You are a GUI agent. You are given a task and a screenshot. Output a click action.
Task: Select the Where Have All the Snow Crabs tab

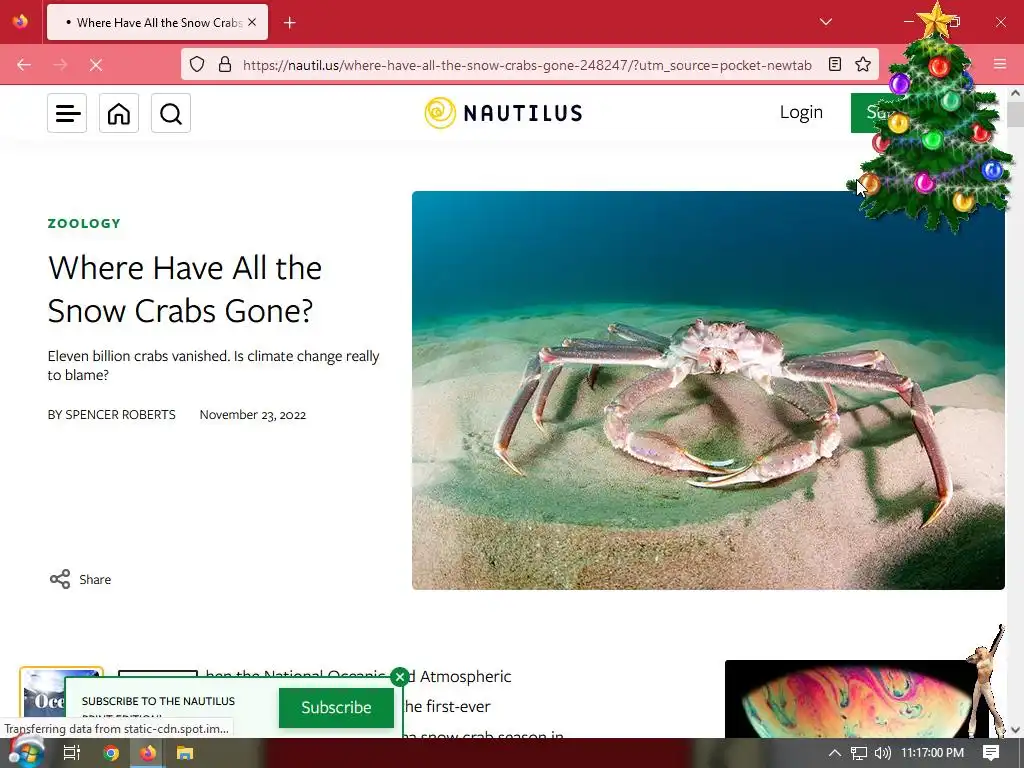point(157,22)
